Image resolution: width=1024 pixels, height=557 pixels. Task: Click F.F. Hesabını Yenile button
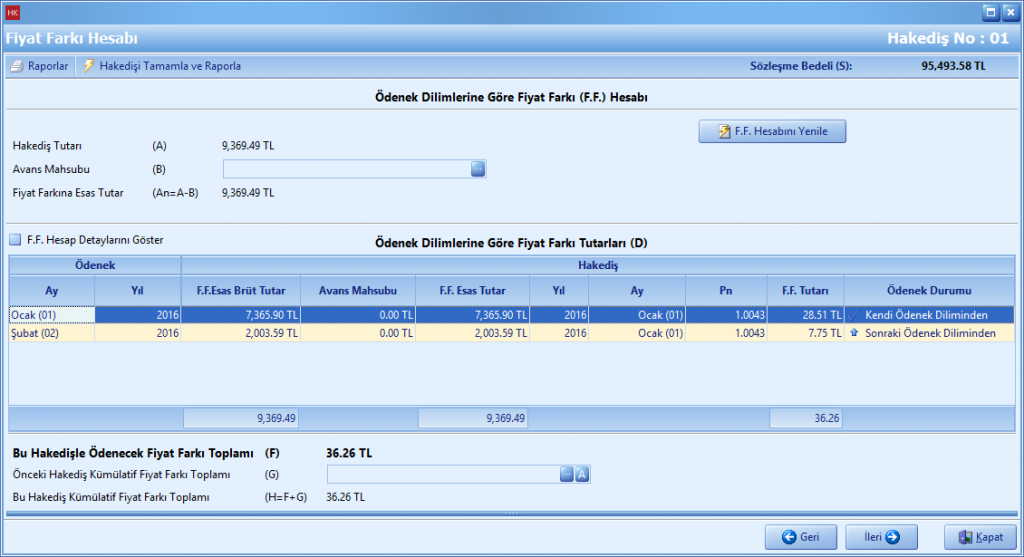[x=771, y=132]
